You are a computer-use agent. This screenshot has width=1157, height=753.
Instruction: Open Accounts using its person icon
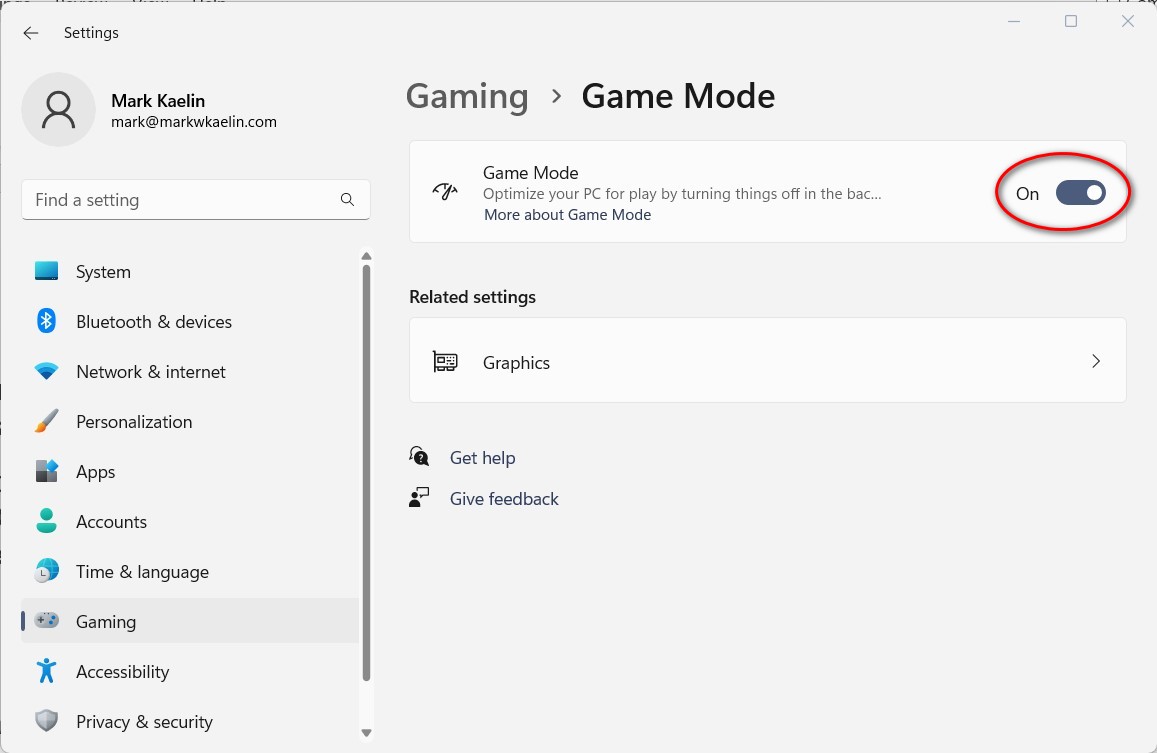[x=46, y=521]
